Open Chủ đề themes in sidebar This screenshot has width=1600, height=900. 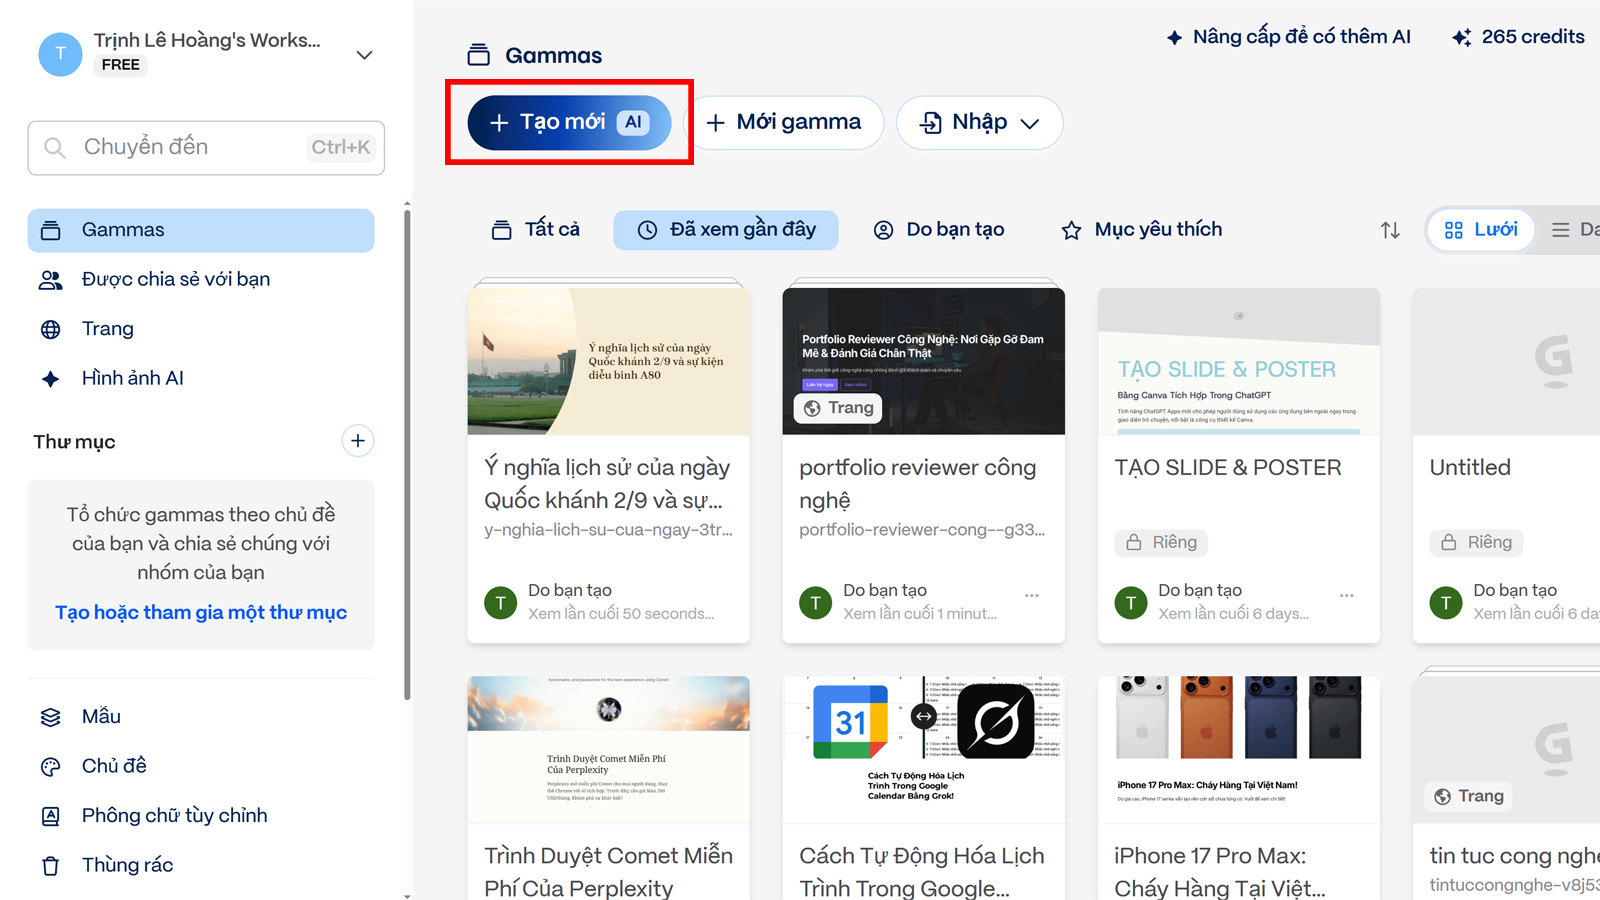[x=114, y=766]
